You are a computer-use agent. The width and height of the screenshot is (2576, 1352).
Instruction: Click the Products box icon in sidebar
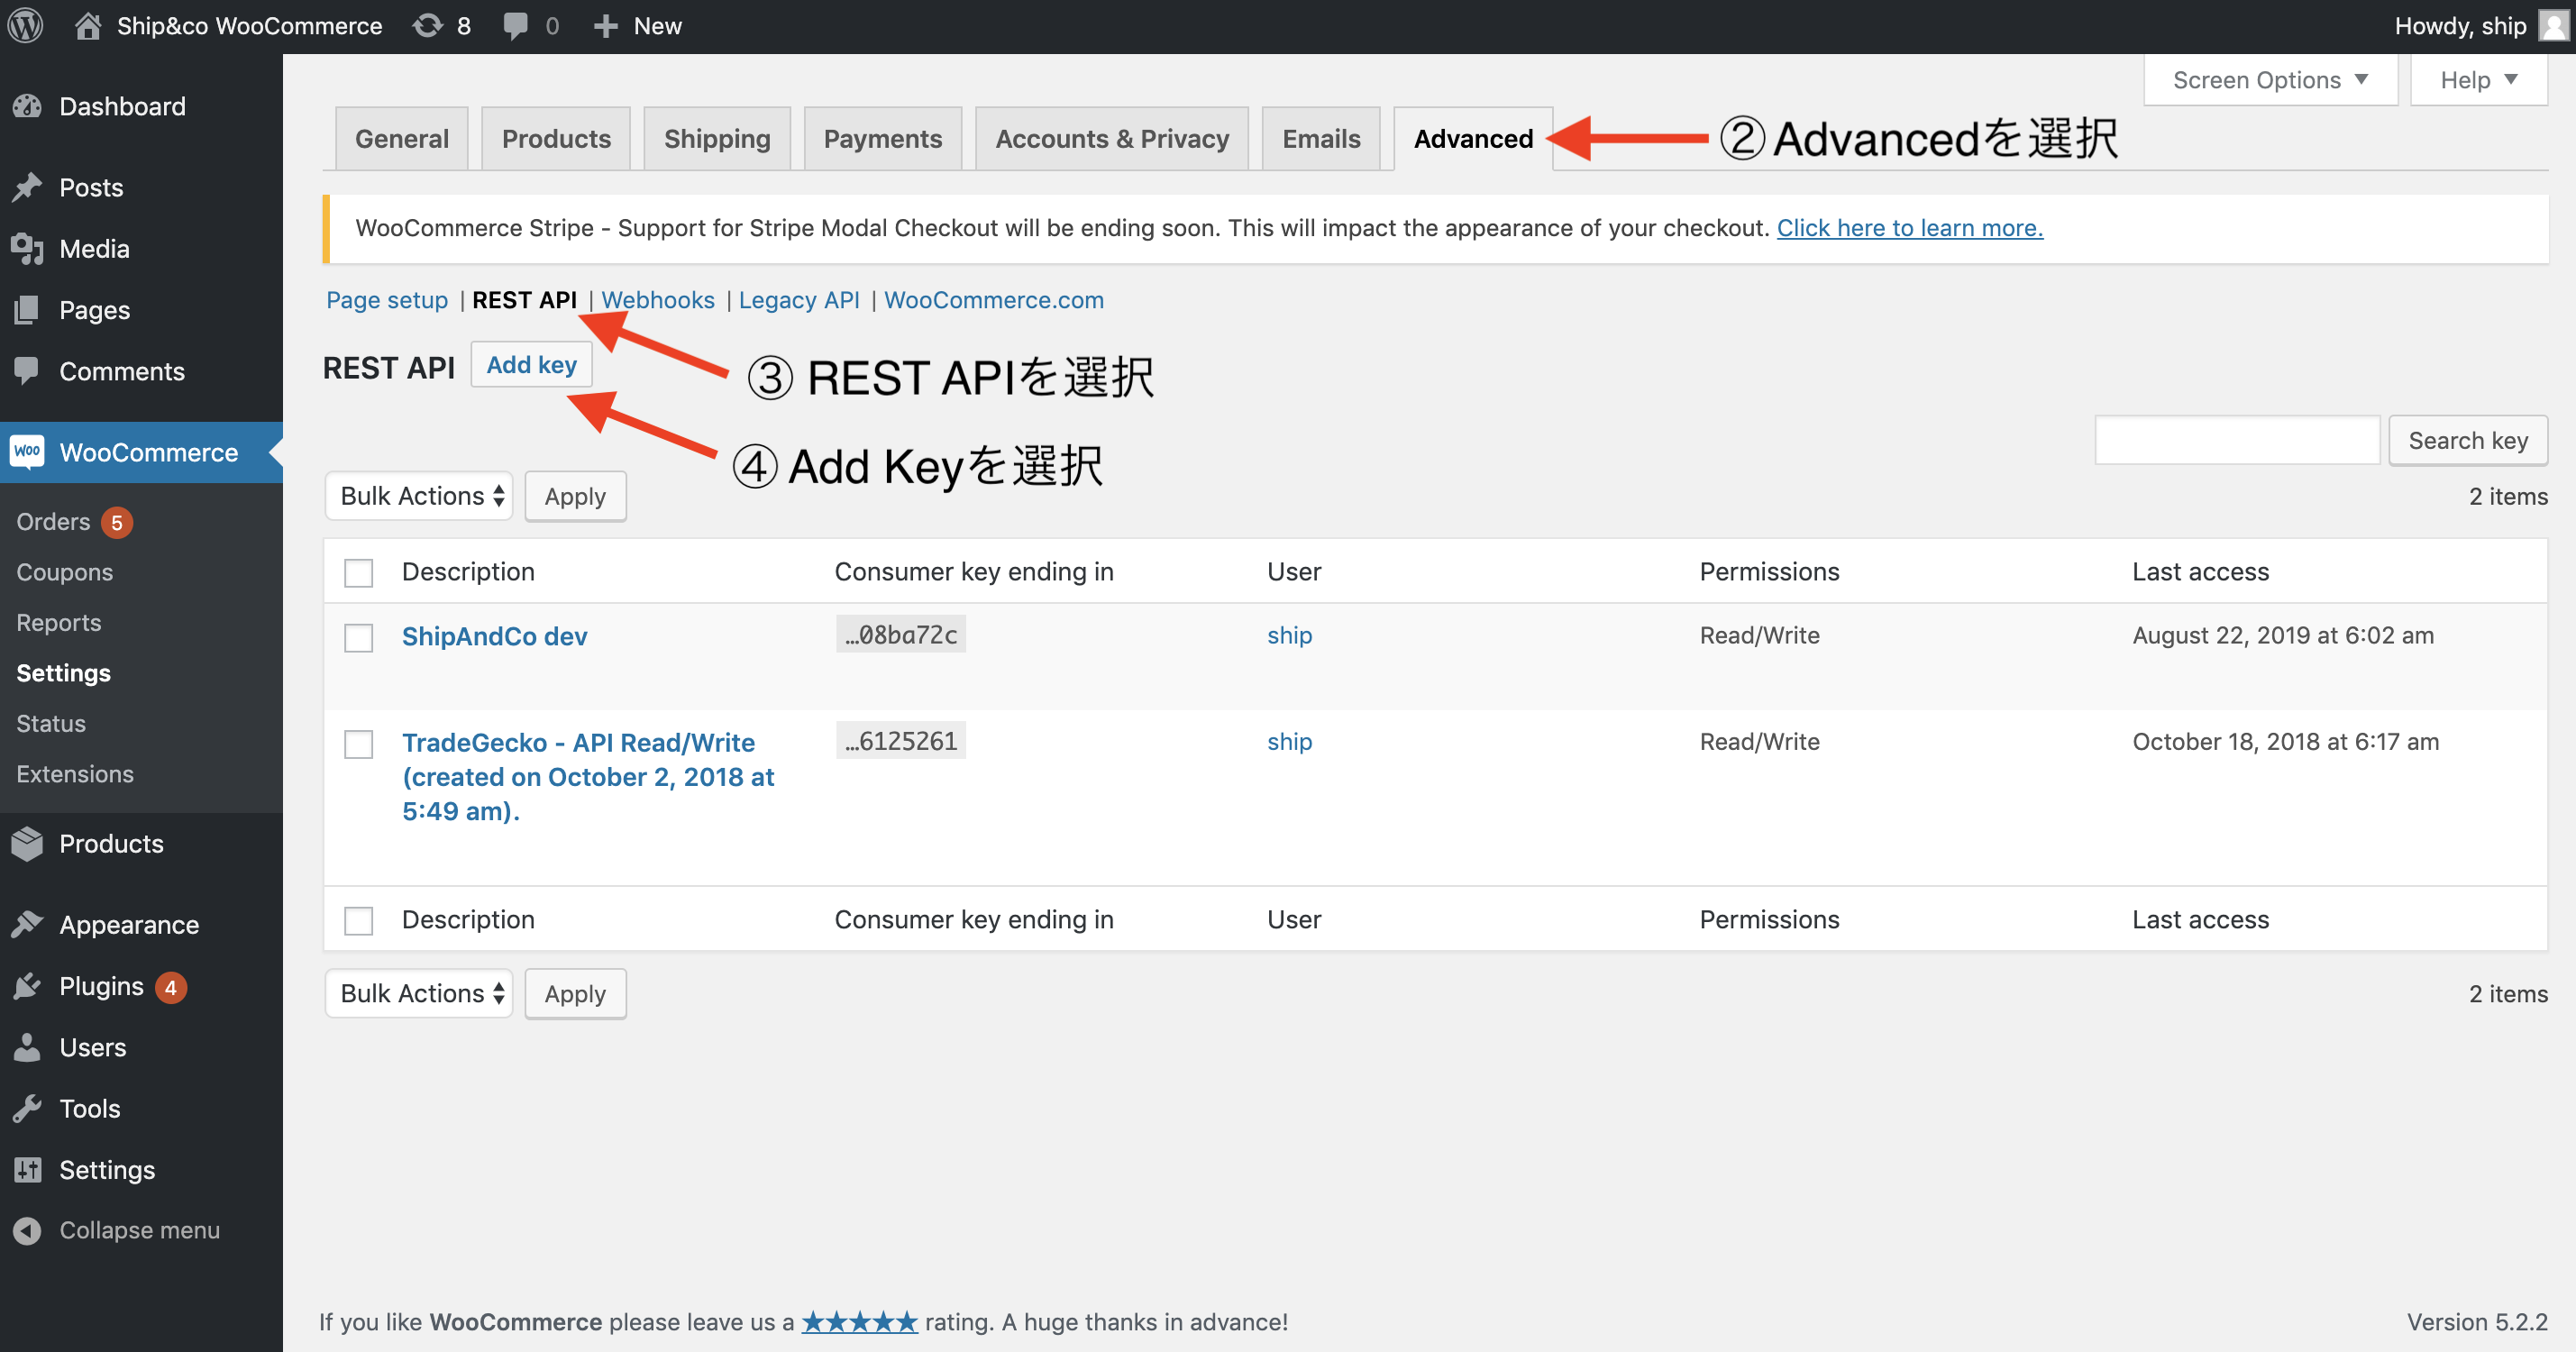[x=28, y=843]
